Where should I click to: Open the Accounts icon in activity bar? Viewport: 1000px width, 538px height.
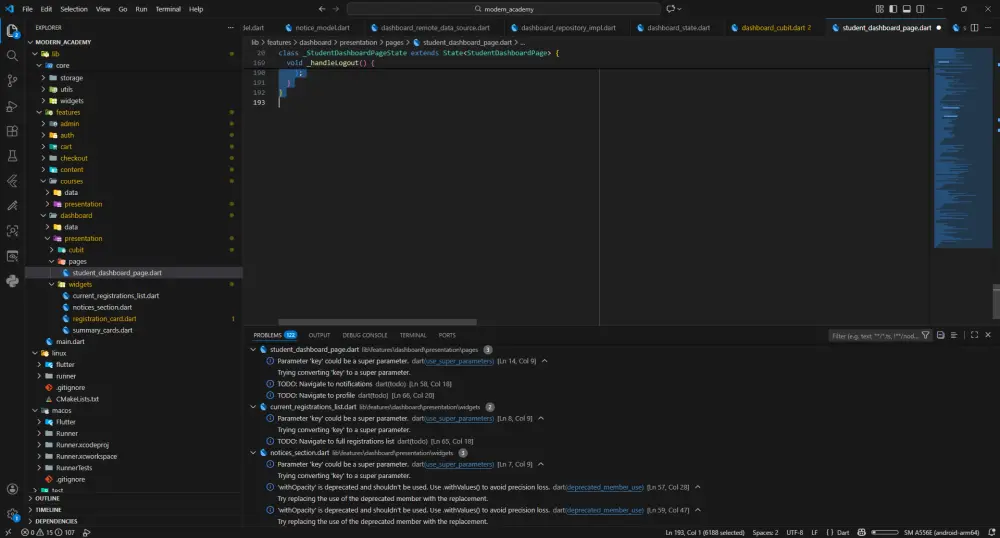click(x=12, y=489)
